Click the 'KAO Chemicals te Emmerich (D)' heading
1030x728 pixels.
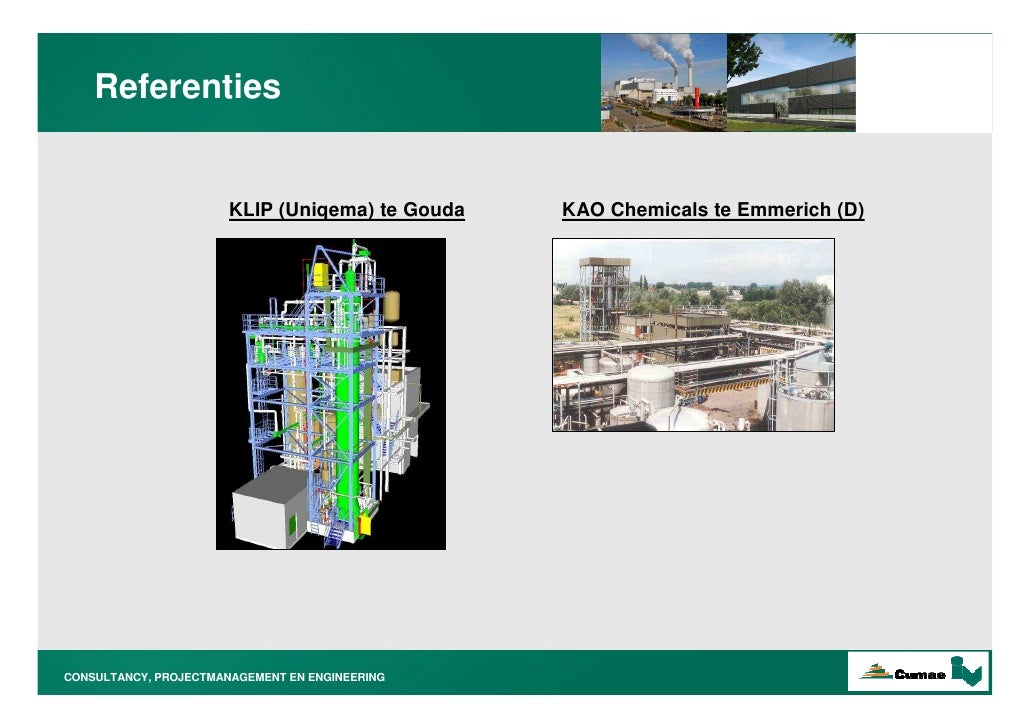point(713,210)
